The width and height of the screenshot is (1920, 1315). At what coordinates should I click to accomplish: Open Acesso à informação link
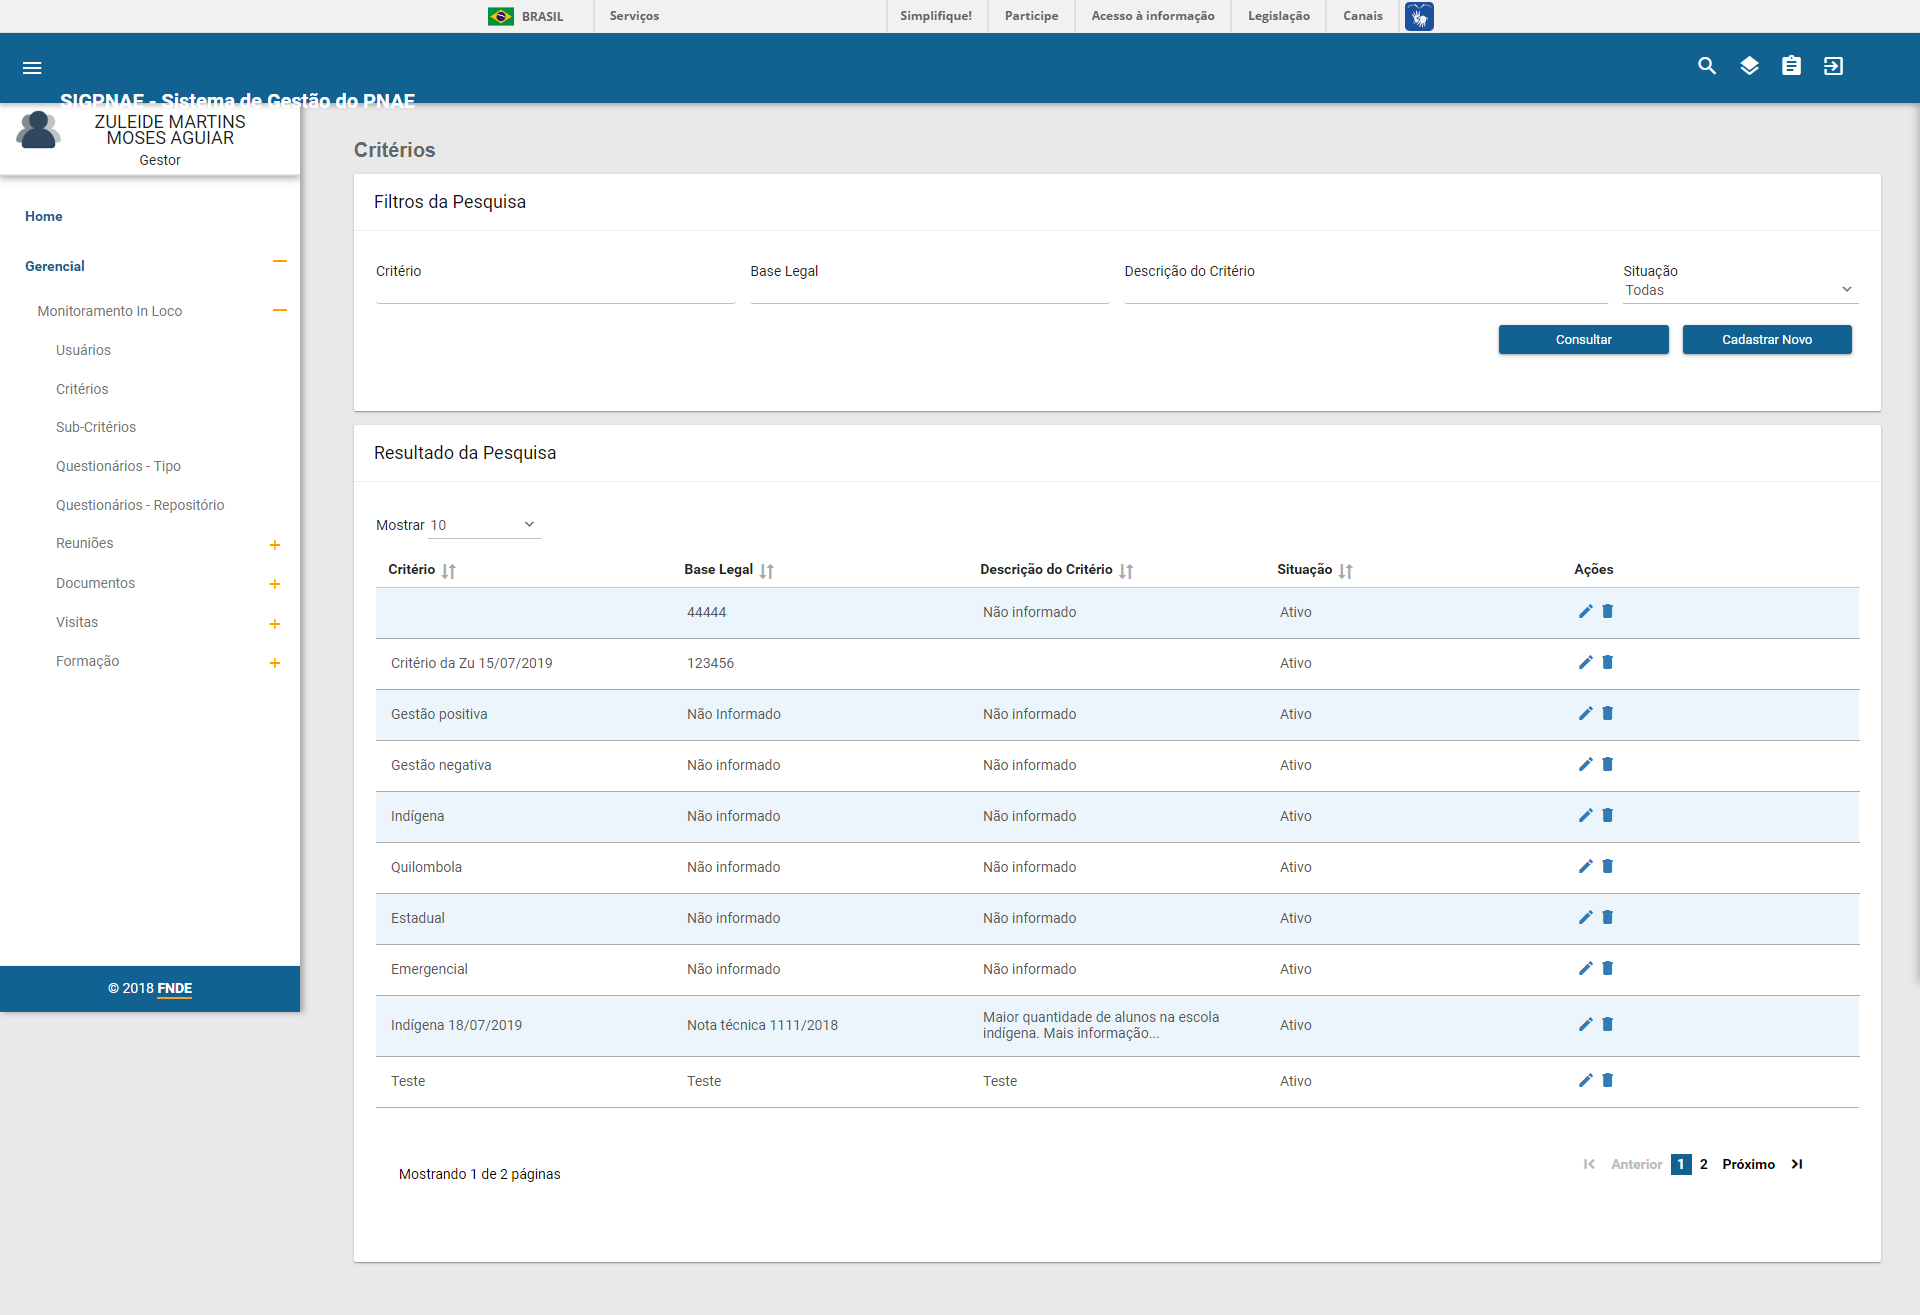(x=1153, y=16)
